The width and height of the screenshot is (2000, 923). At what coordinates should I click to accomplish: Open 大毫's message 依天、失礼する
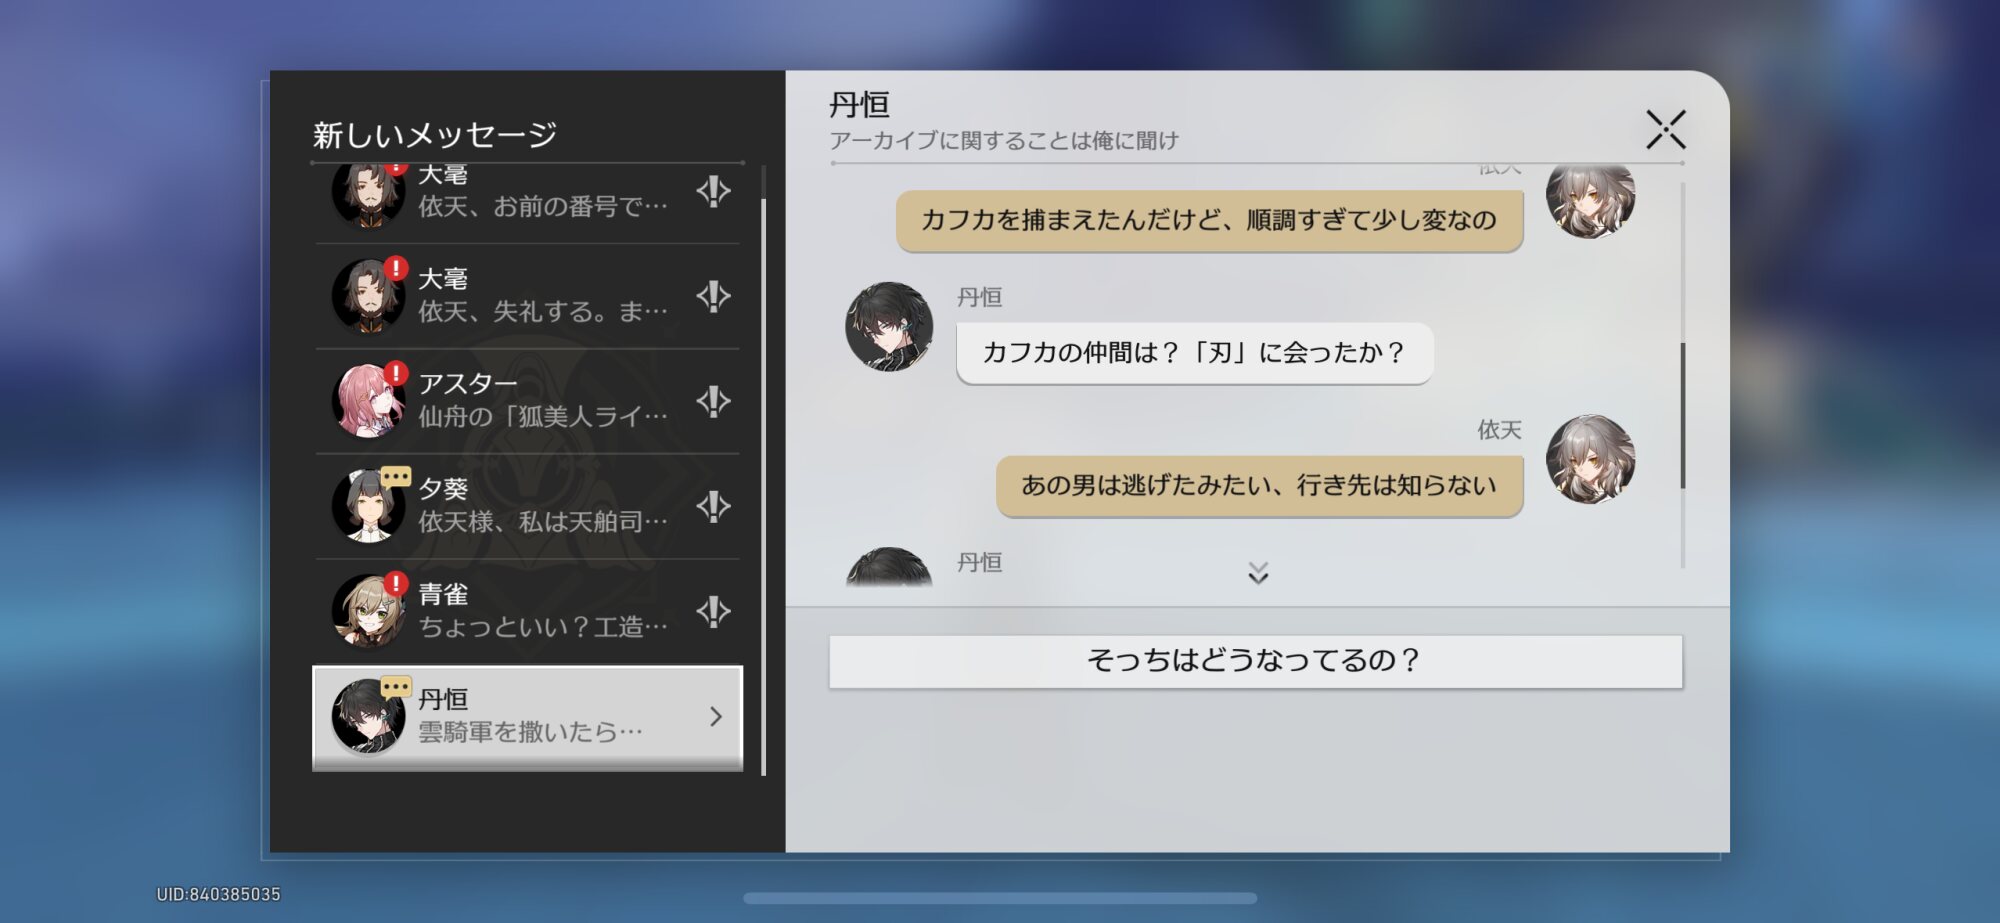540,296
